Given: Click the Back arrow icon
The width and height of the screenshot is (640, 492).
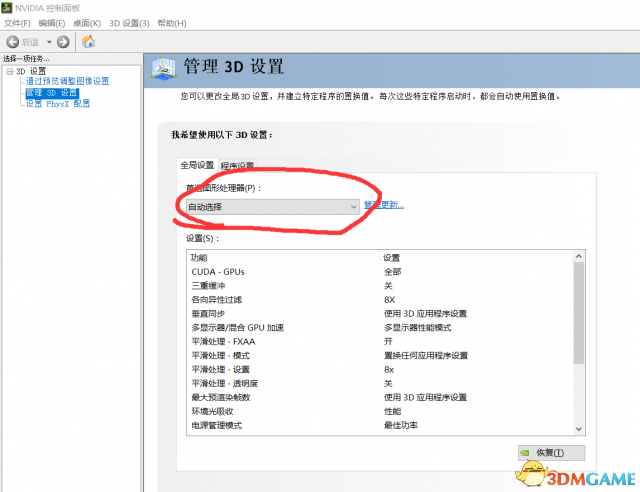Looking at the screenshot, I should point(13,42).
